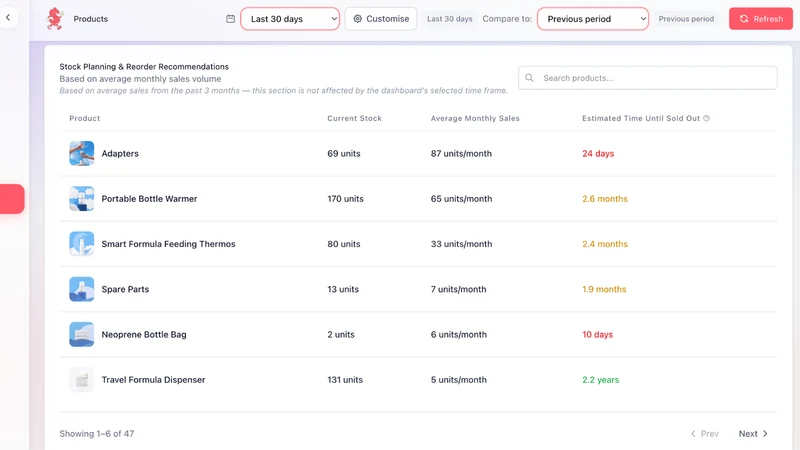Viewport: 800px width, 450px height.
Task: Click info icon beside Estimated Time Until Sold Out
Action: point(707,118)
